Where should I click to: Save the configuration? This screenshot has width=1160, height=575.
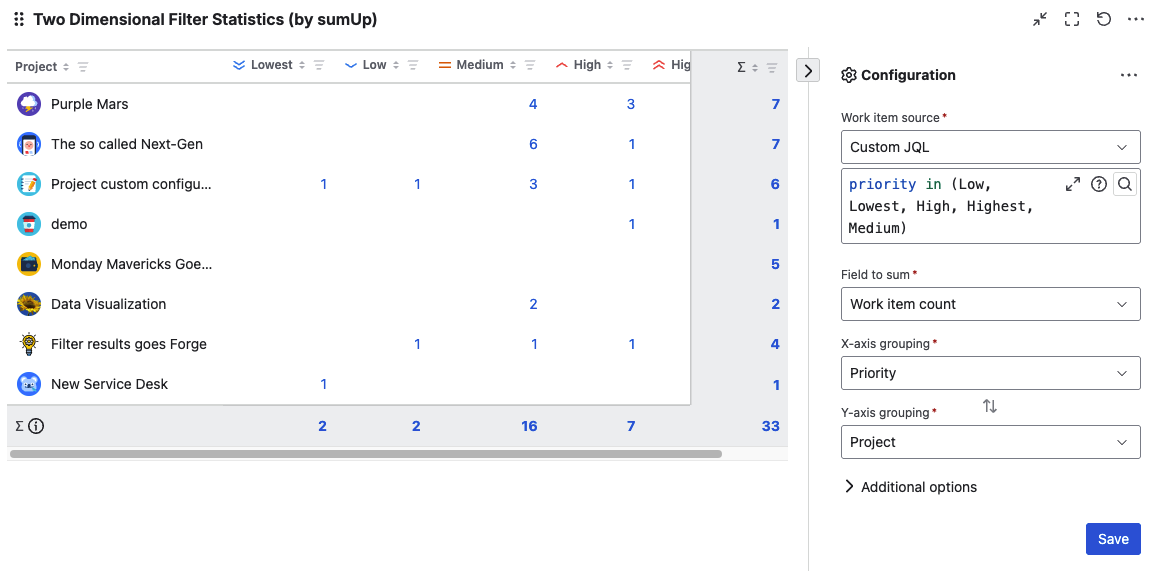click(1112, 539)
